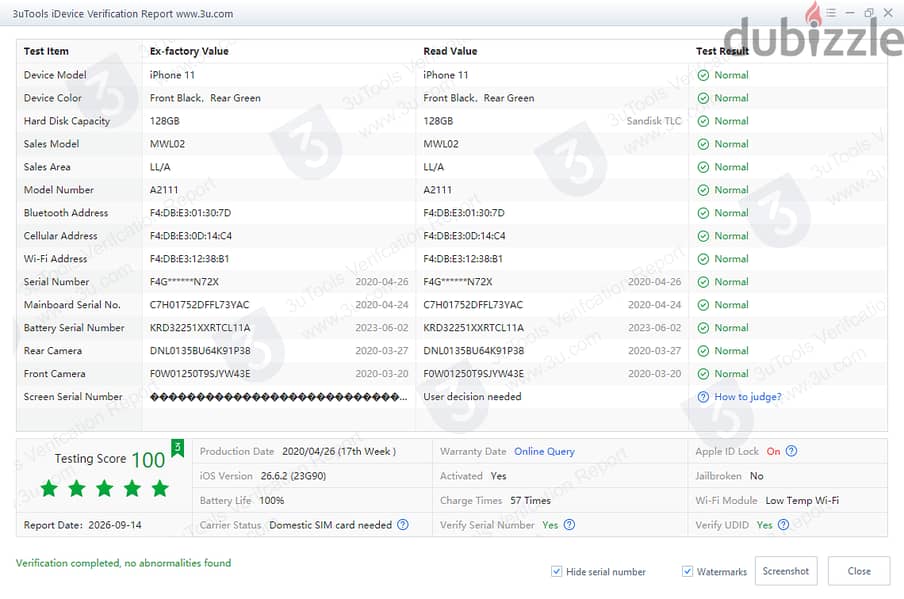Click the Apple ID Lock On status

pos(773,451)
